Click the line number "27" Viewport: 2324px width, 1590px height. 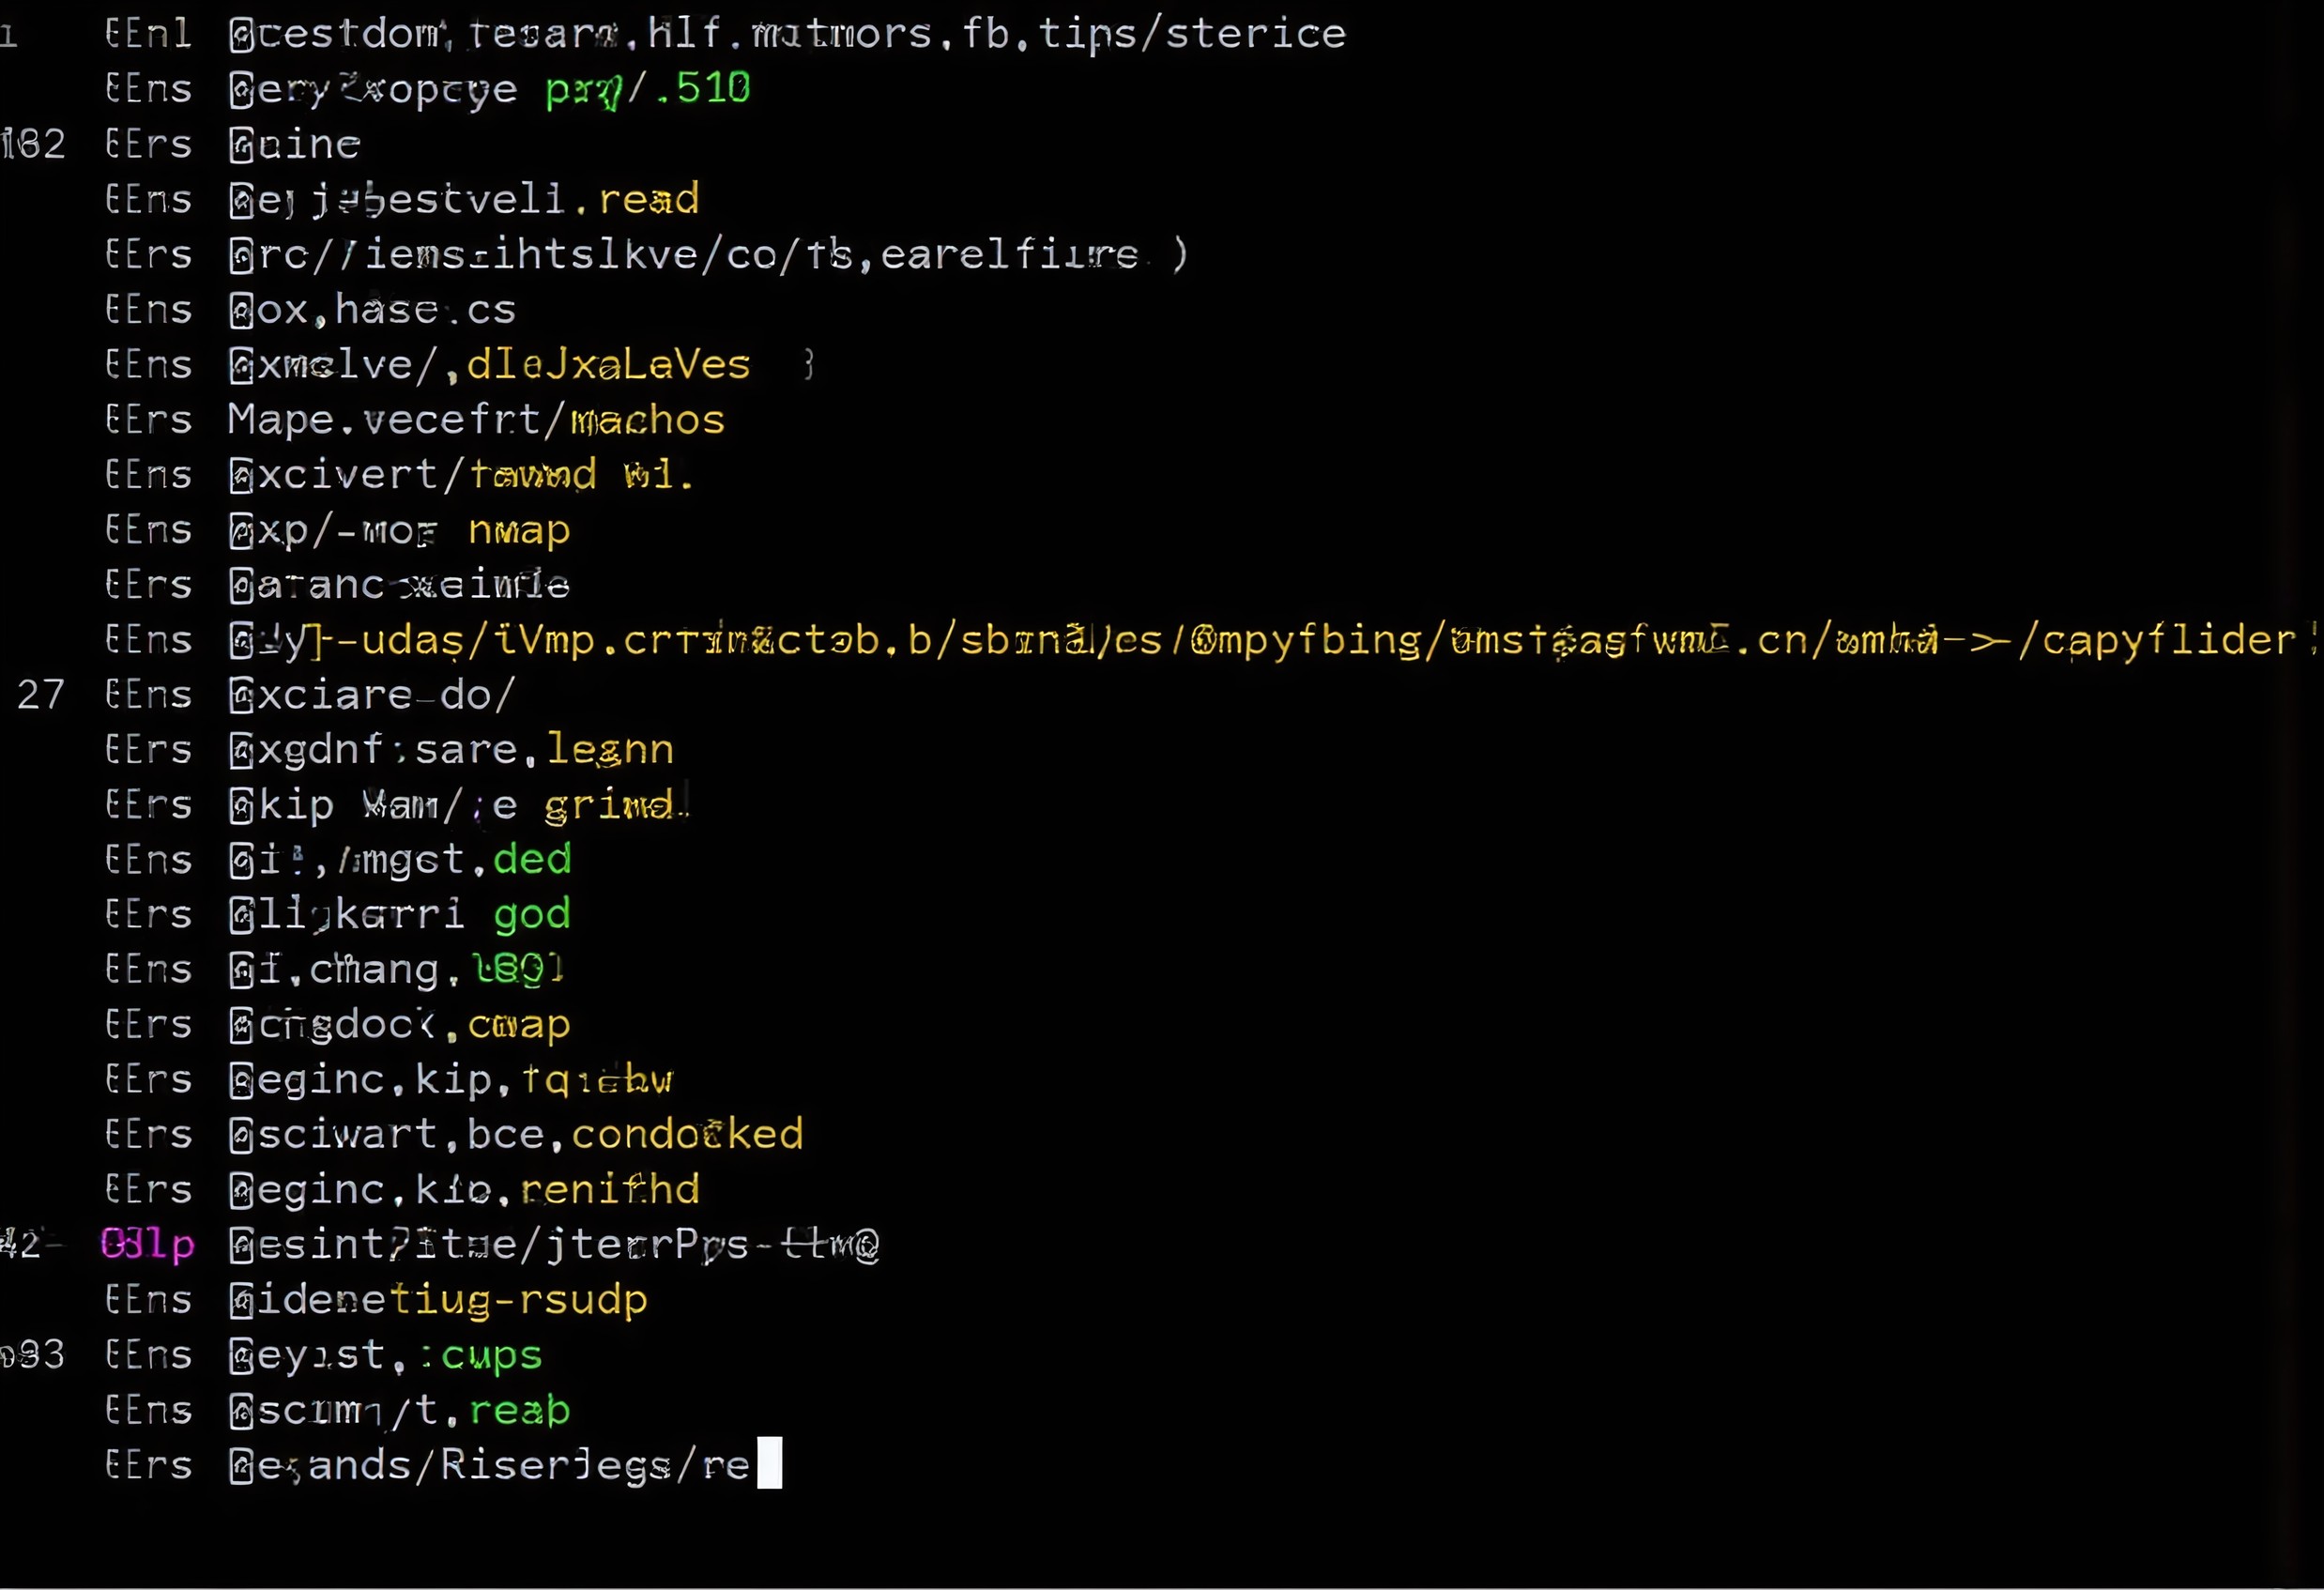41,695
